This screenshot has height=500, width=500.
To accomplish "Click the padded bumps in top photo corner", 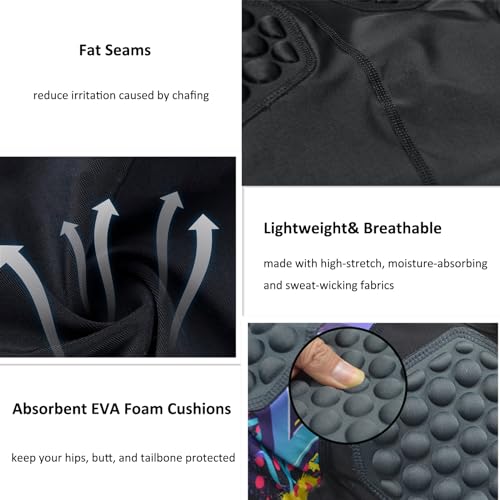I will pyautogui.click(x=267, y=50).
